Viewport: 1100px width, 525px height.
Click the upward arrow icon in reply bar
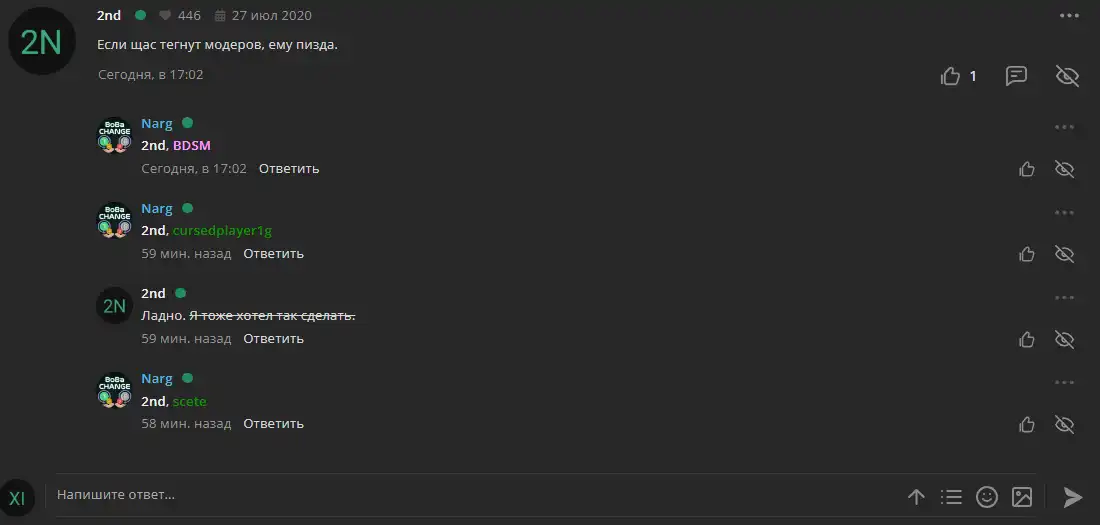click(916, 497)
